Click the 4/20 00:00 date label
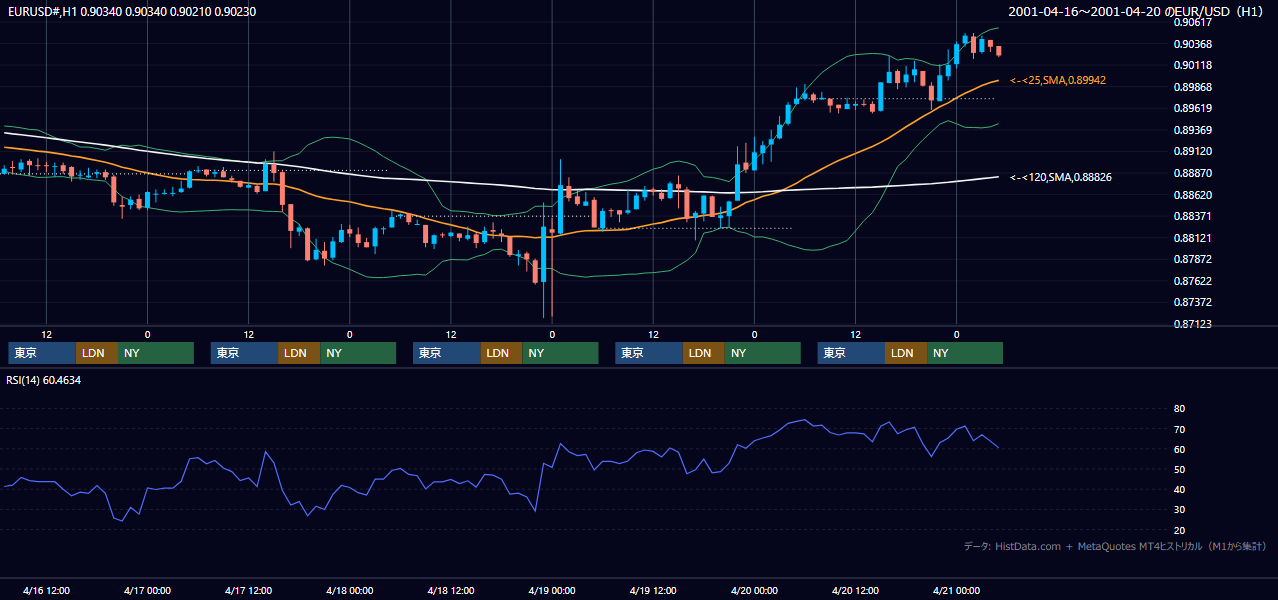 pos(753,590)
